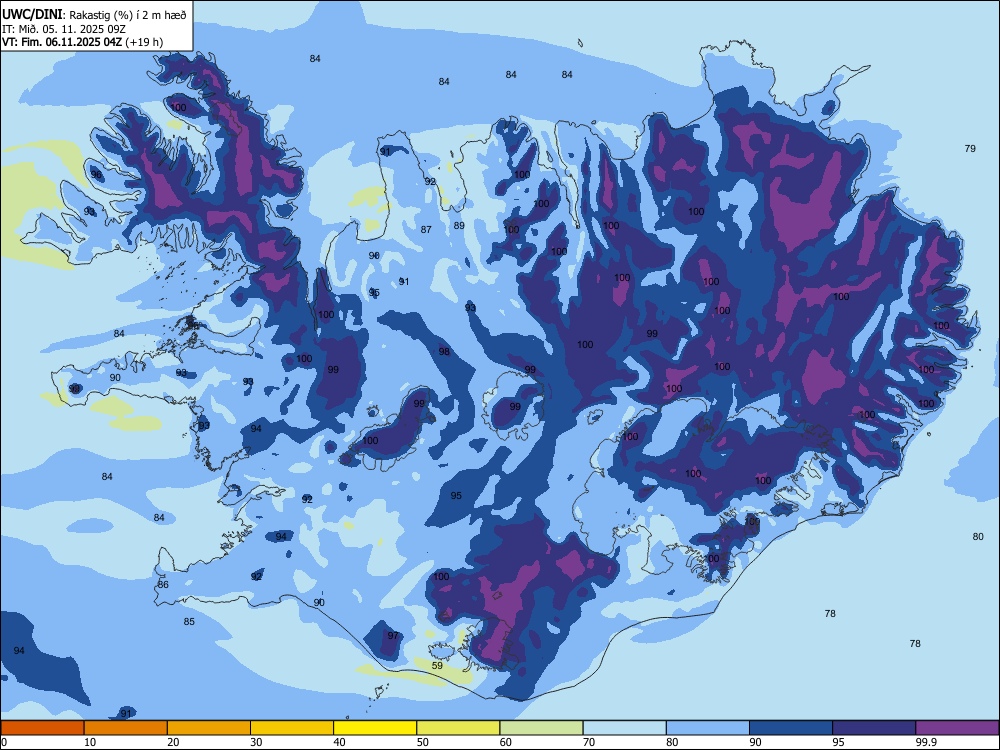Viewport: 1000px width, 750px height.
Task: Pick the pale yellow 50–60 legend swatch
Action: (458, 728)
